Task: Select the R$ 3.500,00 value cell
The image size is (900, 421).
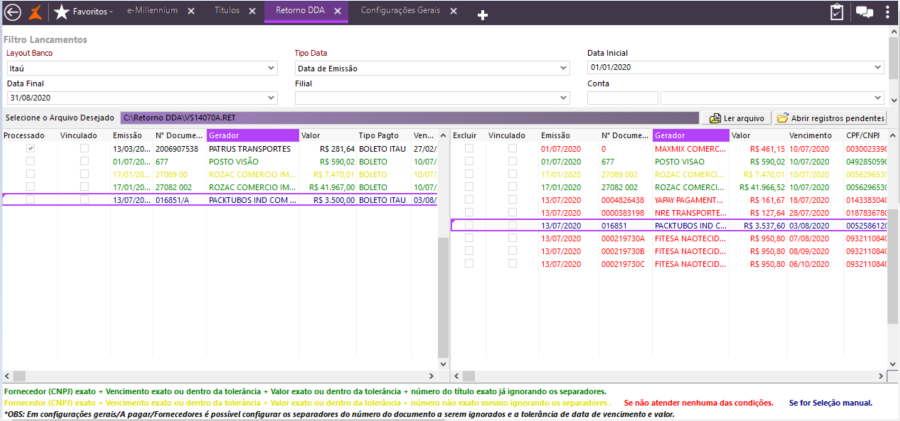Action: (x=327, y=200)
